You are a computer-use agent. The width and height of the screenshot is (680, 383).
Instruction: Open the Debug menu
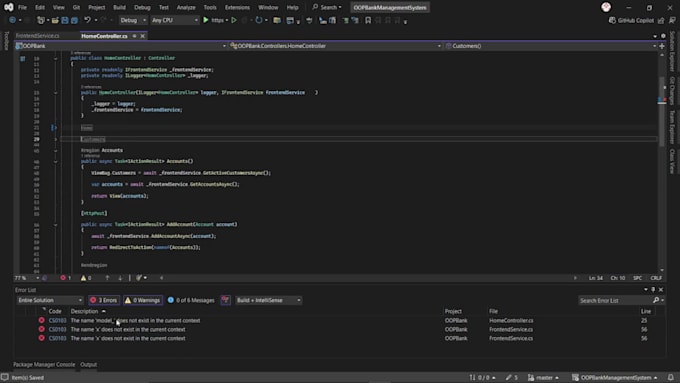click(x=142, y=7)
